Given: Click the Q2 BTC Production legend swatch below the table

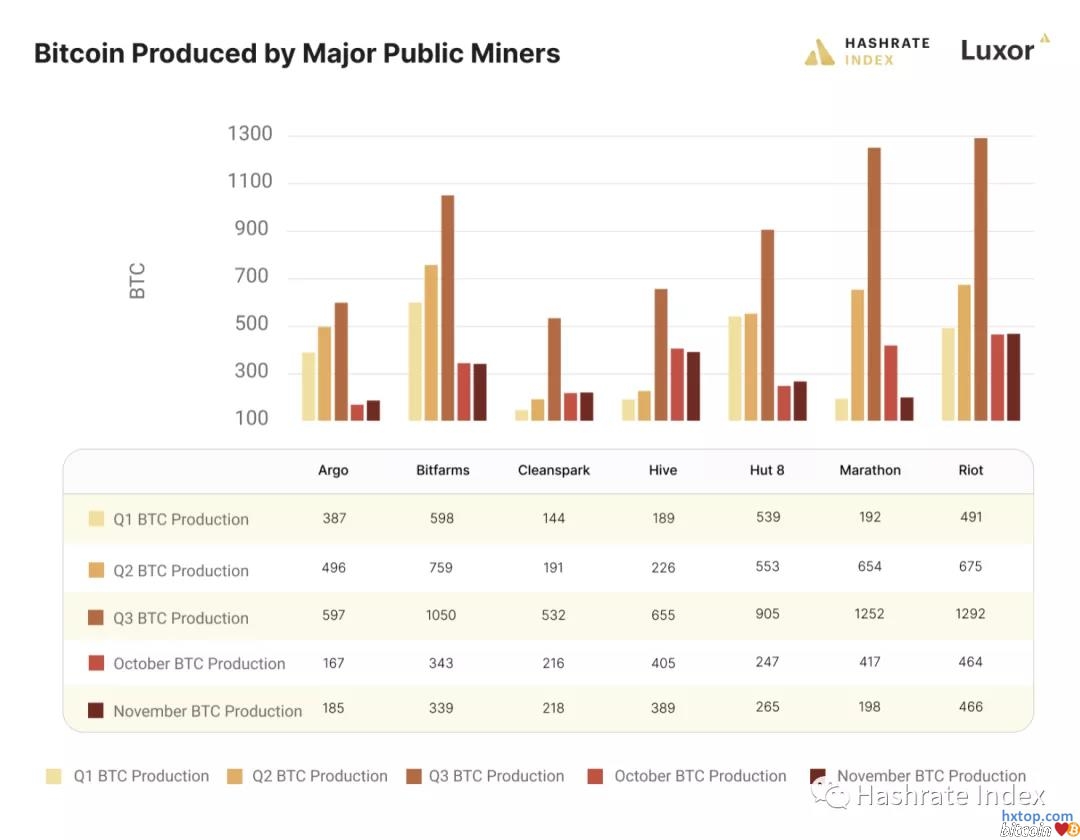Looking at the screenshot, I should (x=234, y=776).
